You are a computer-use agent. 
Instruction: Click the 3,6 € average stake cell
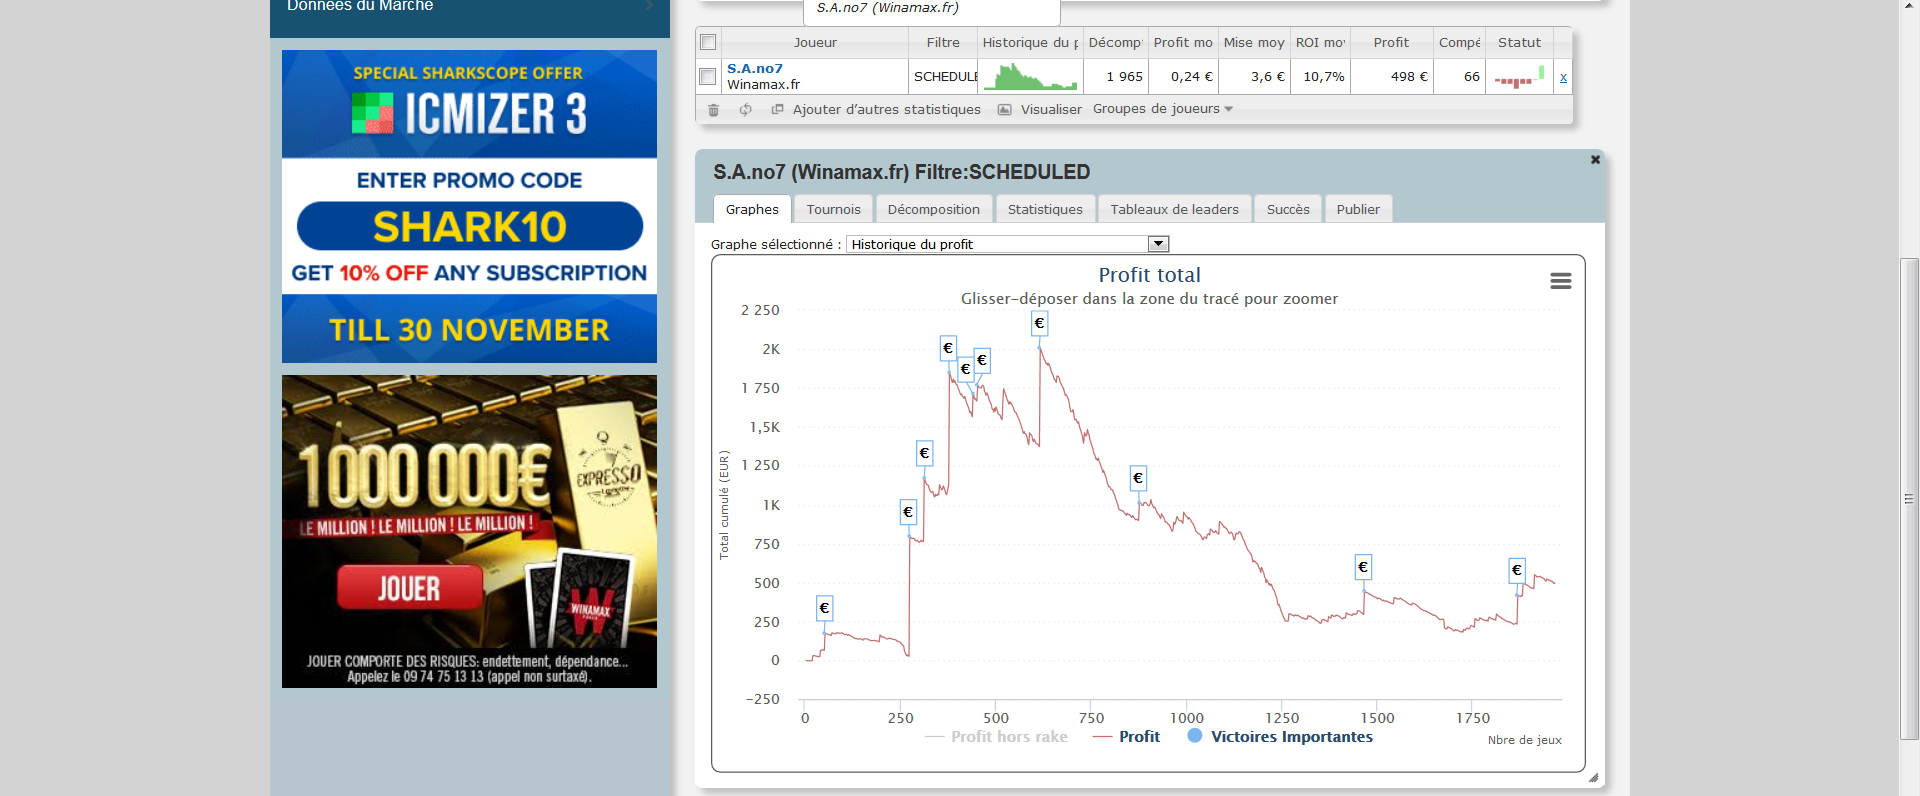pyautogui.click(x=1254, y=76)
